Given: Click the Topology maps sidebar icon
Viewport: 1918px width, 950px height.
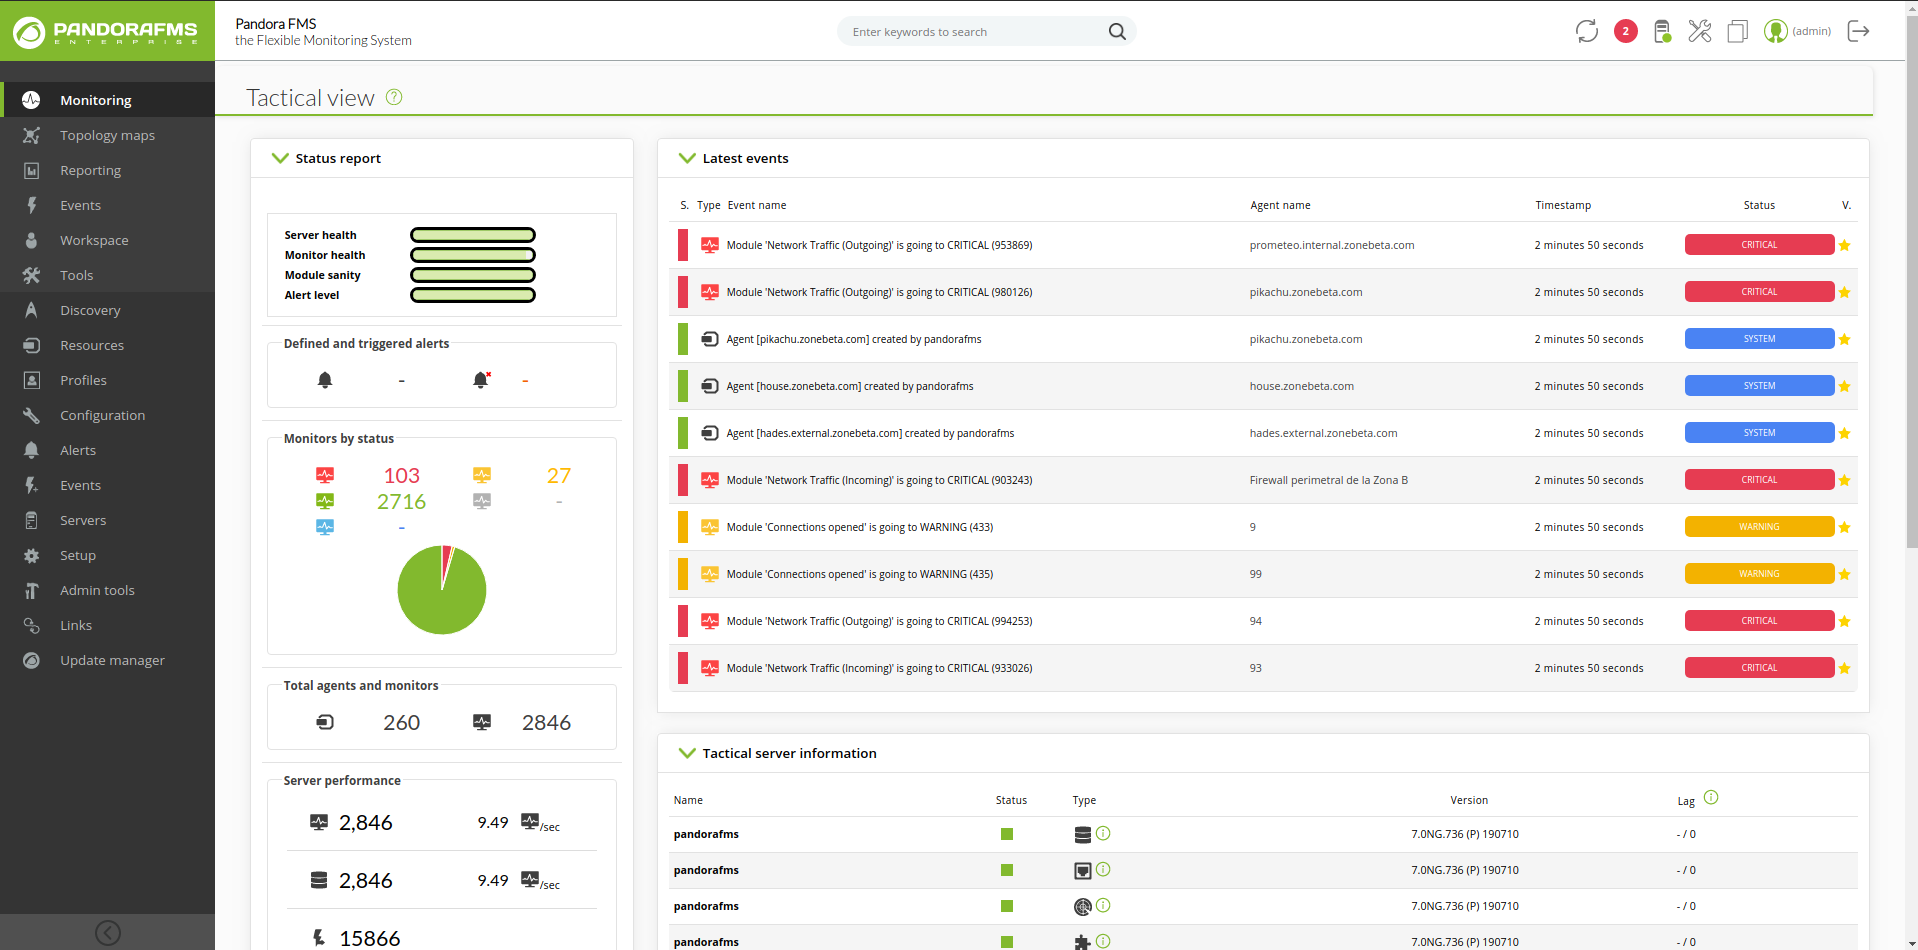Looking at the screenshot, I should (x=31, y=135).
